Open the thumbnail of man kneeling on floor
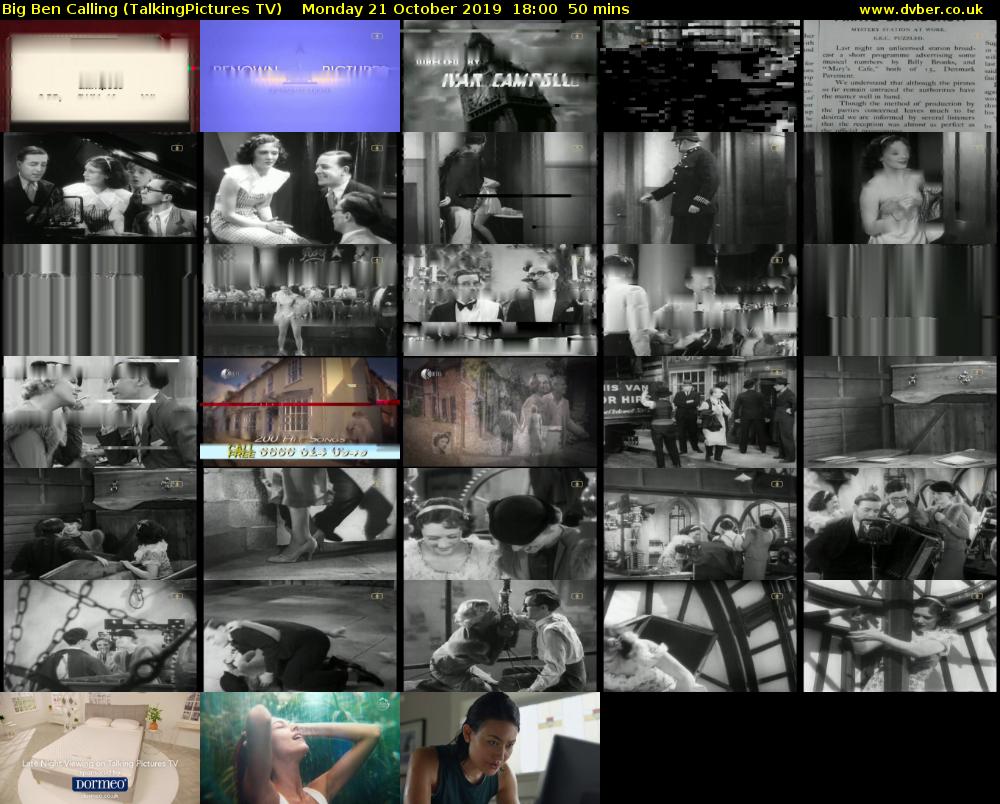Viewport: 1000px width, 804px height. click(300, 636)
